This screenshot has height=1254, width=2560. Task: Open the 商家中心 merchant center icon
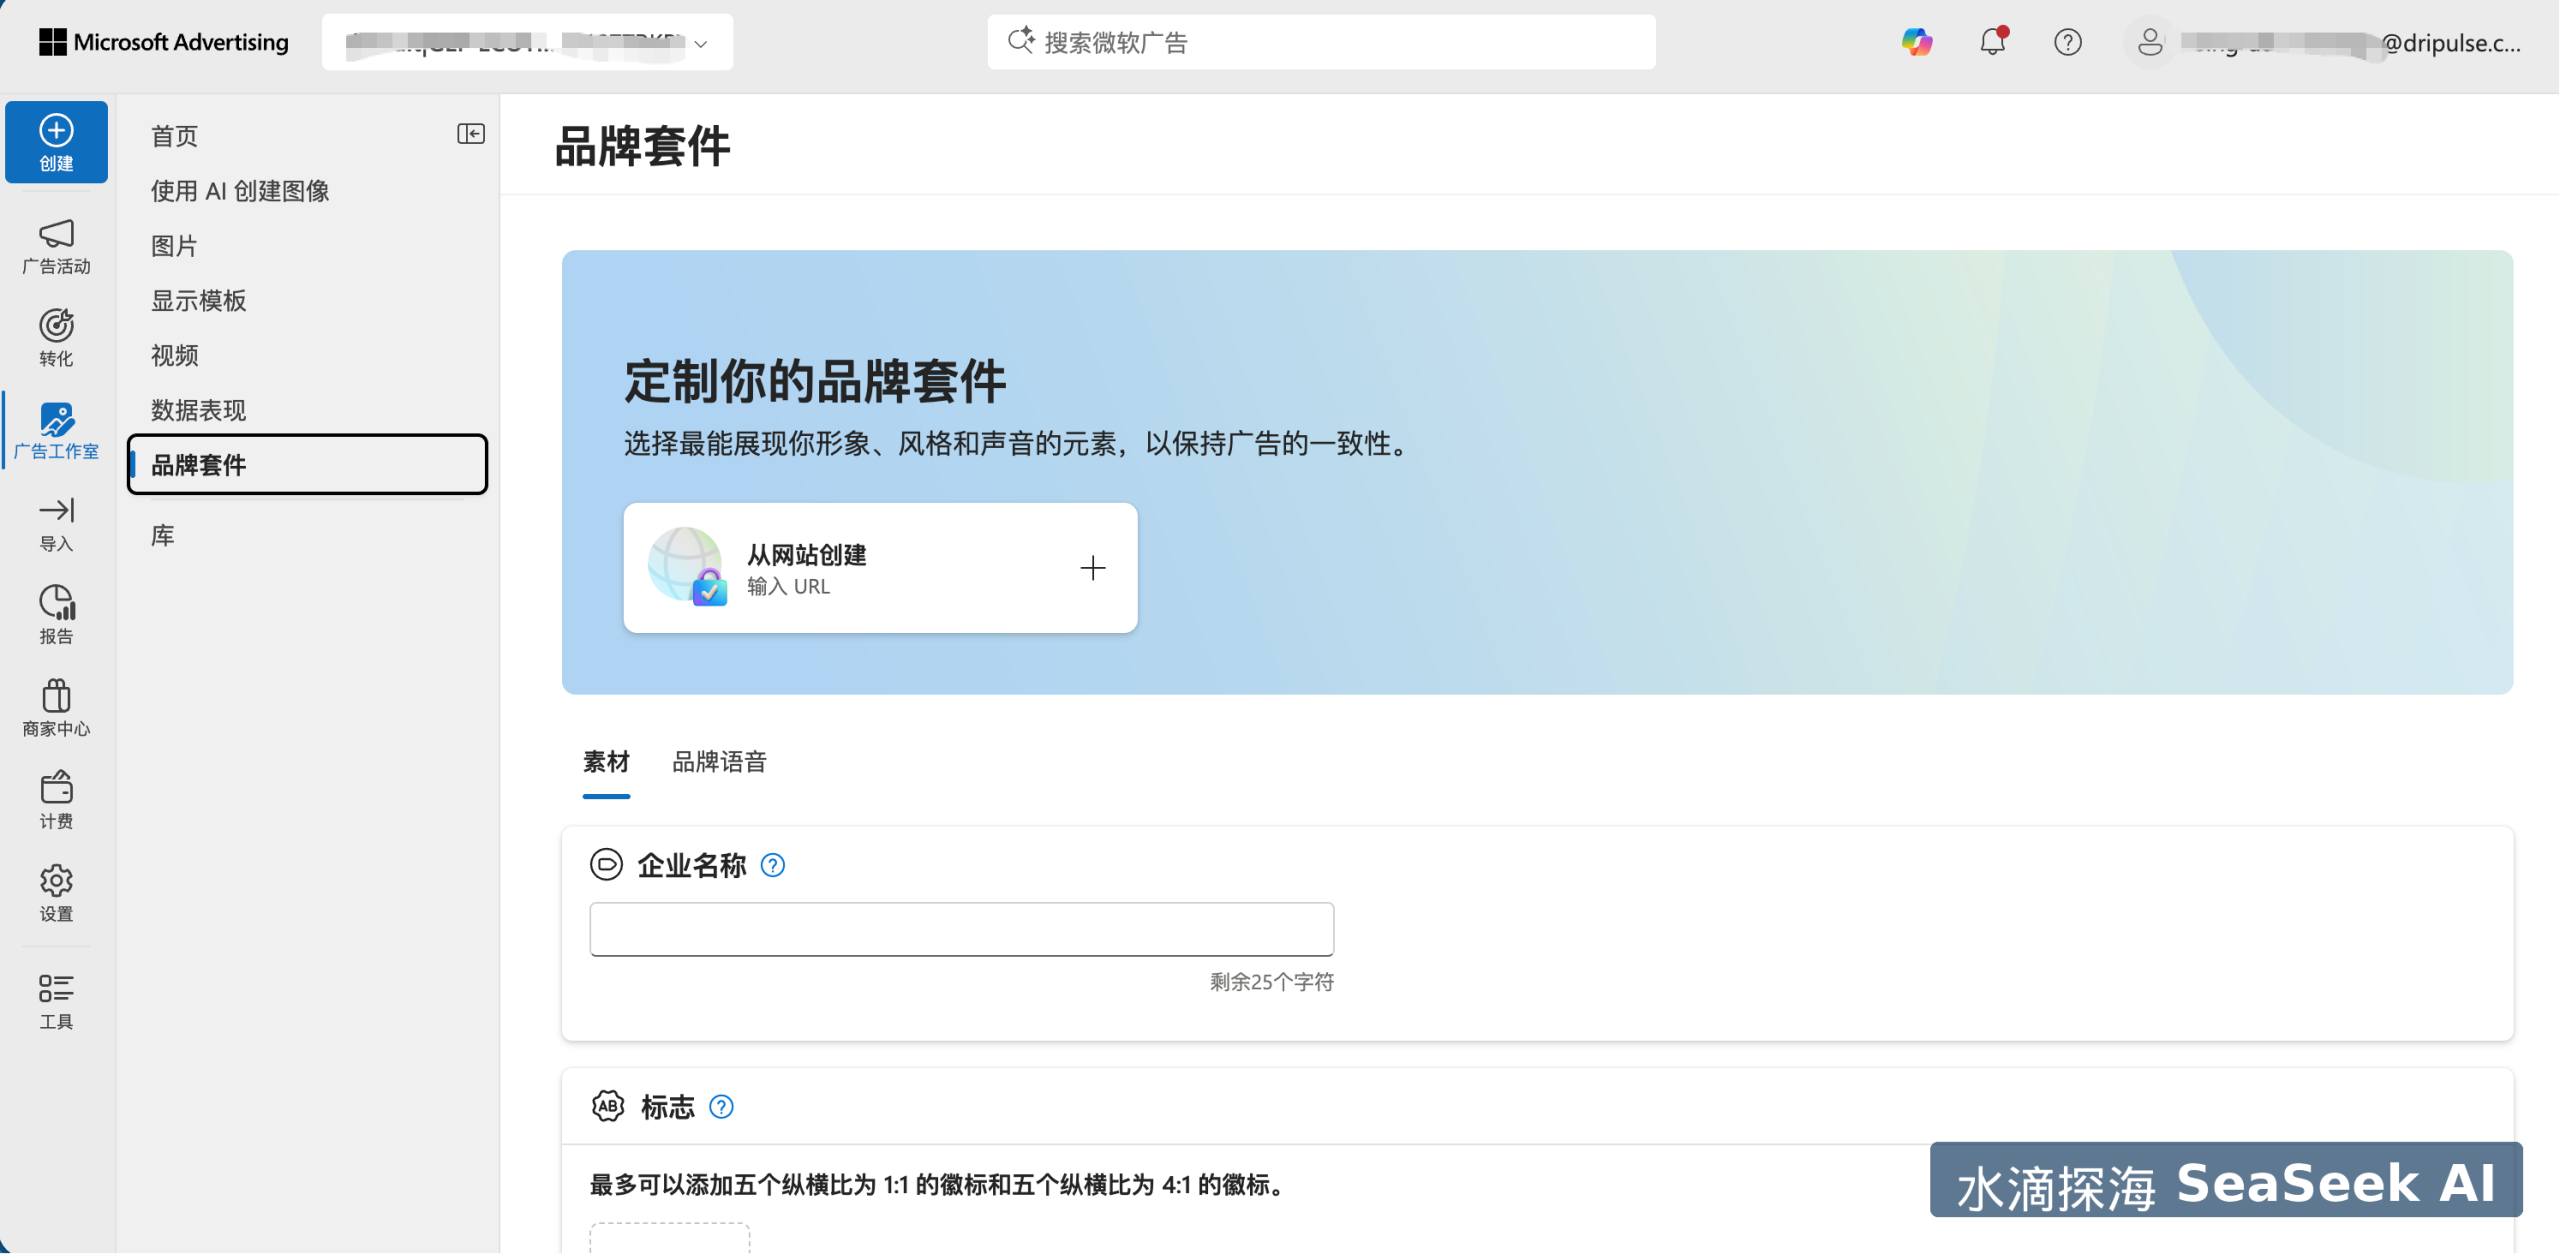56,705
